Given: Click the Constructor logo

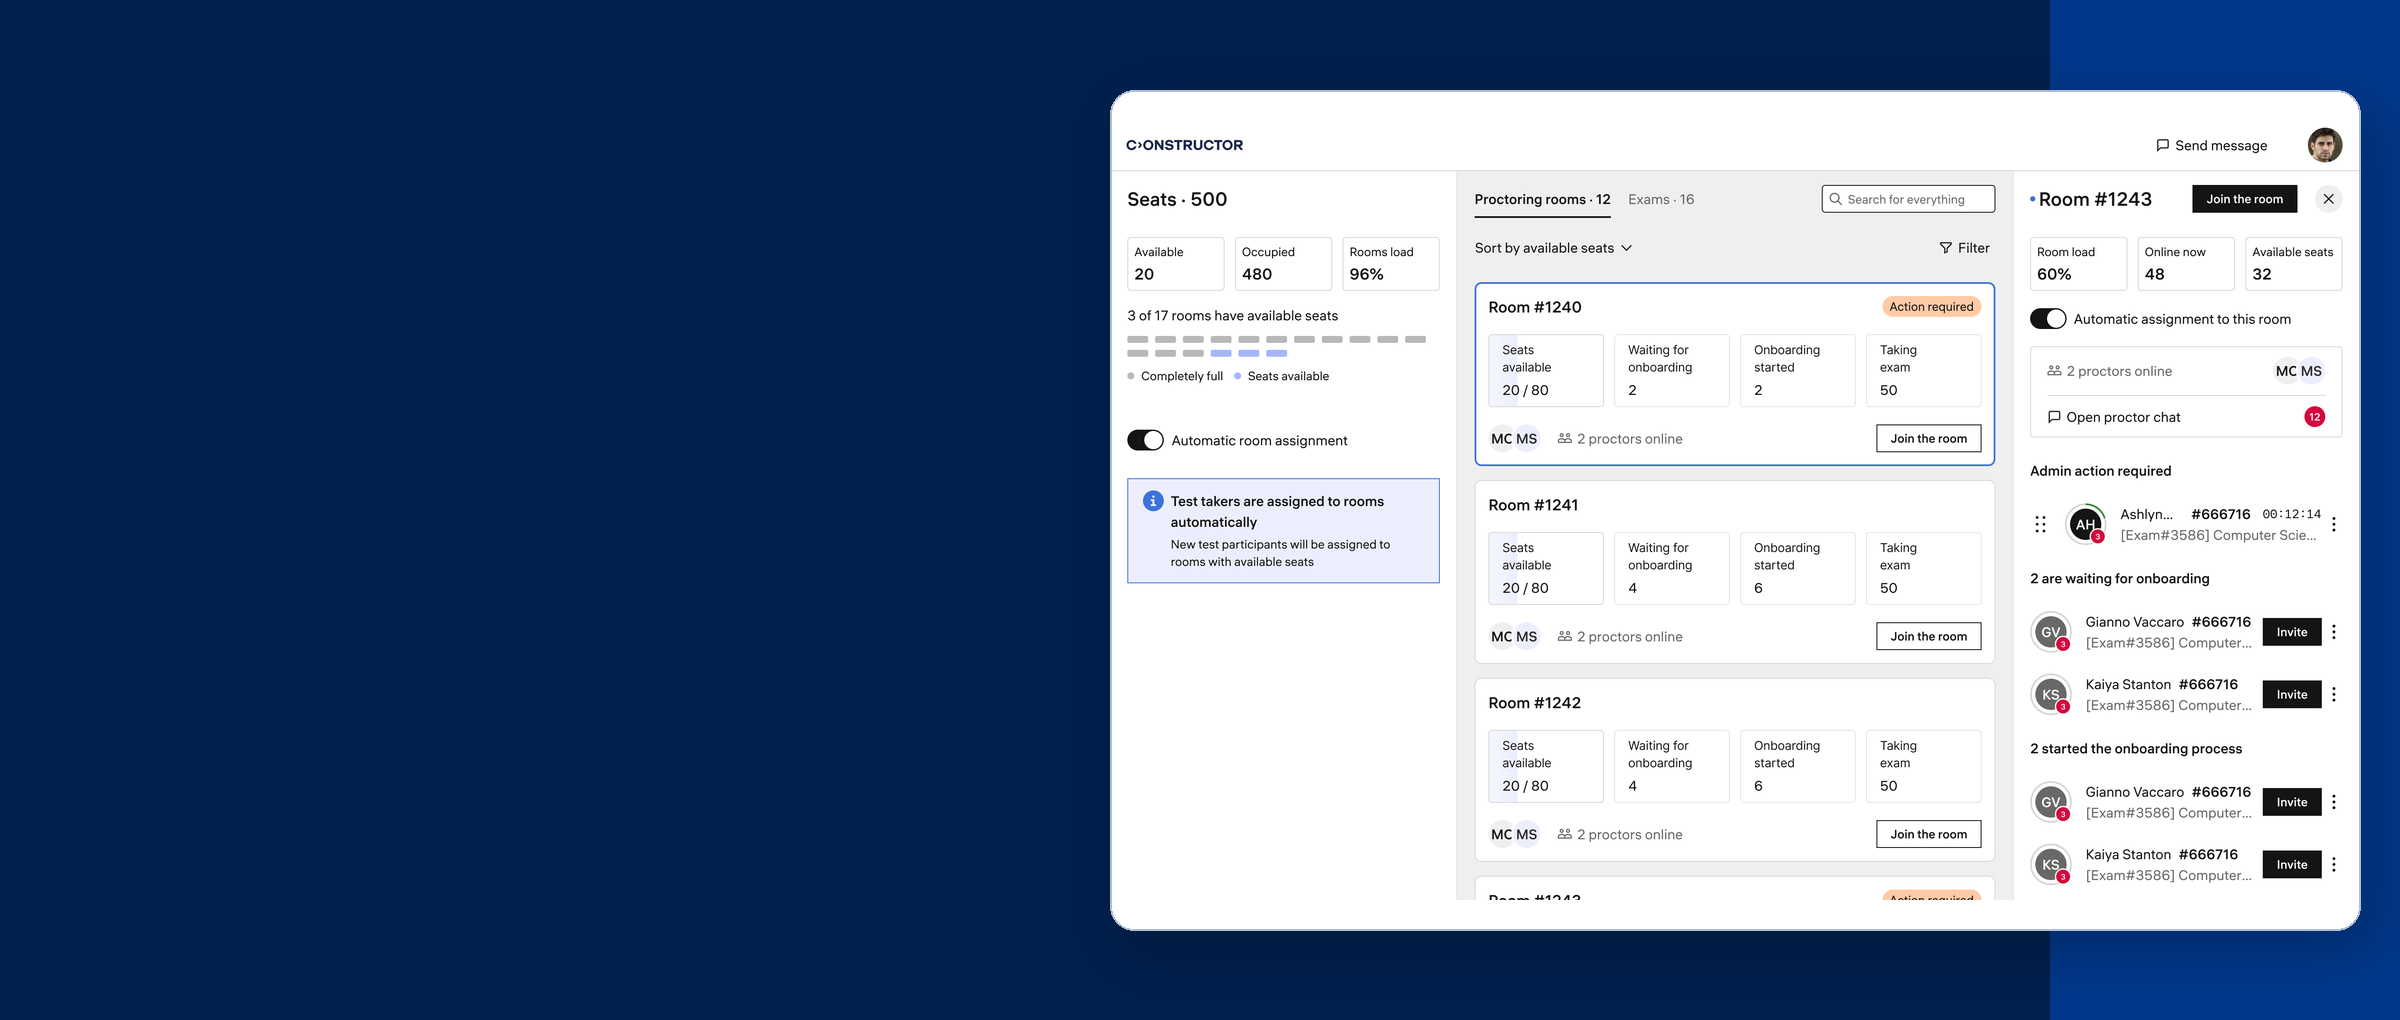Looking at the screenshot, I should (1184, 145).
